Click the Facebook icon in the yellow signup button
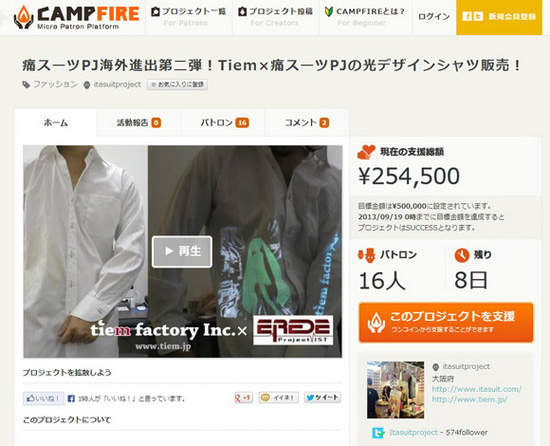The image size is (550, 446). click(x=467, y=16)
